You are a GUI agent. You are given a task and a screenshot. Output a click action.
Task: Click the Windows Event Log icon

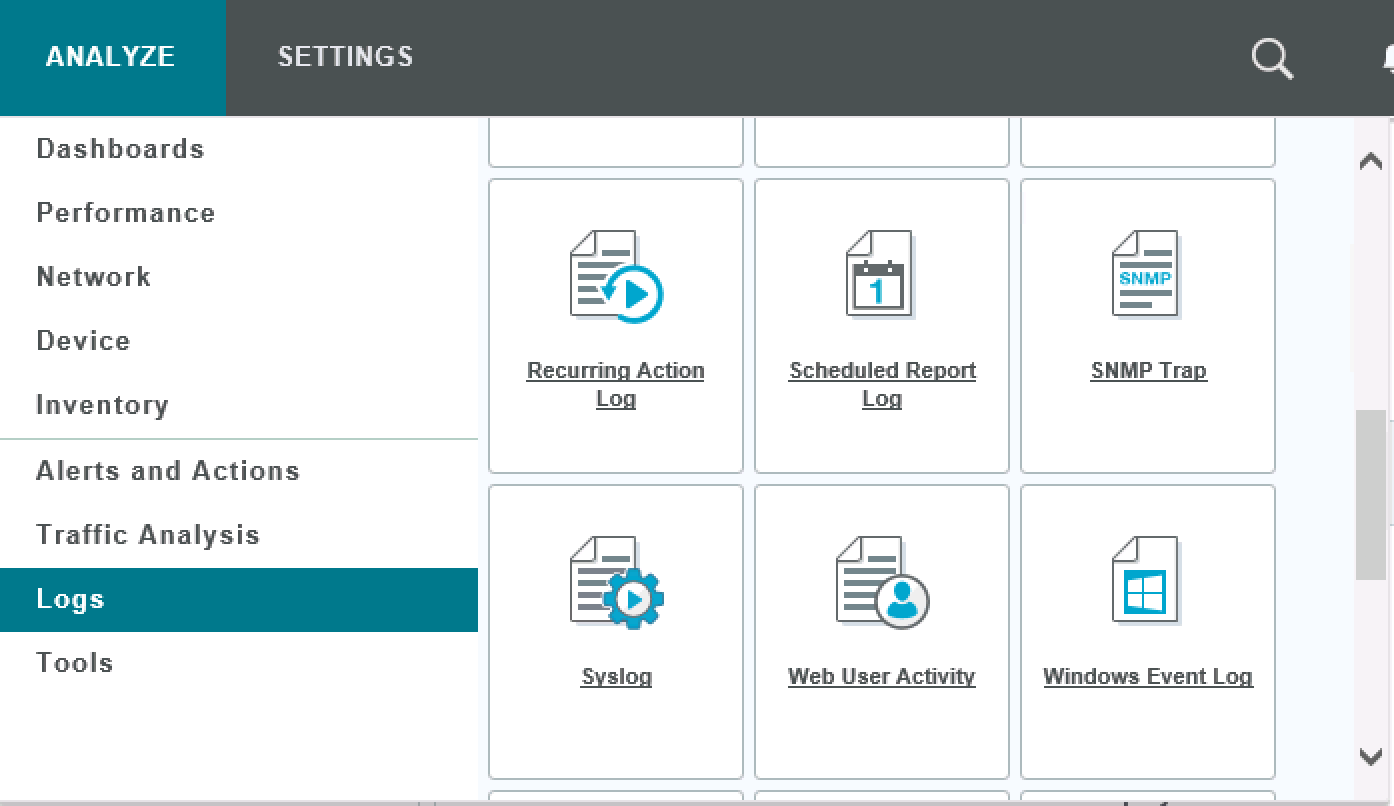tap(1147, 581)
